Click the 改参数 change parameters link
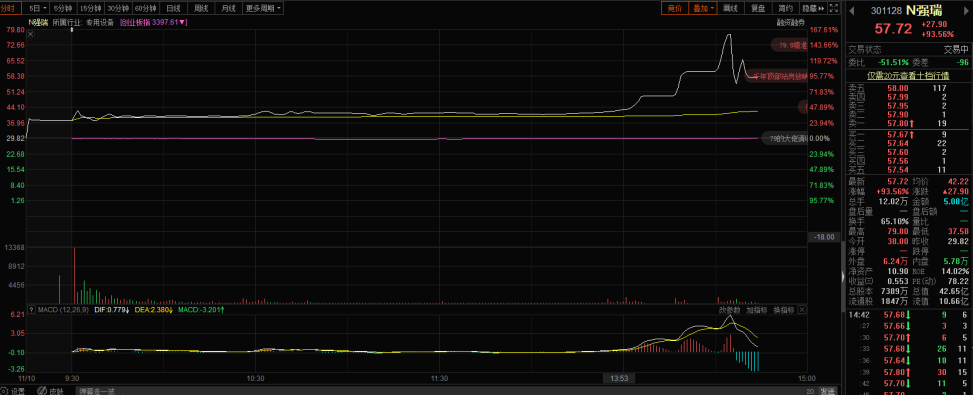Screen dimensions: 973x395 [x=730, y=309]
